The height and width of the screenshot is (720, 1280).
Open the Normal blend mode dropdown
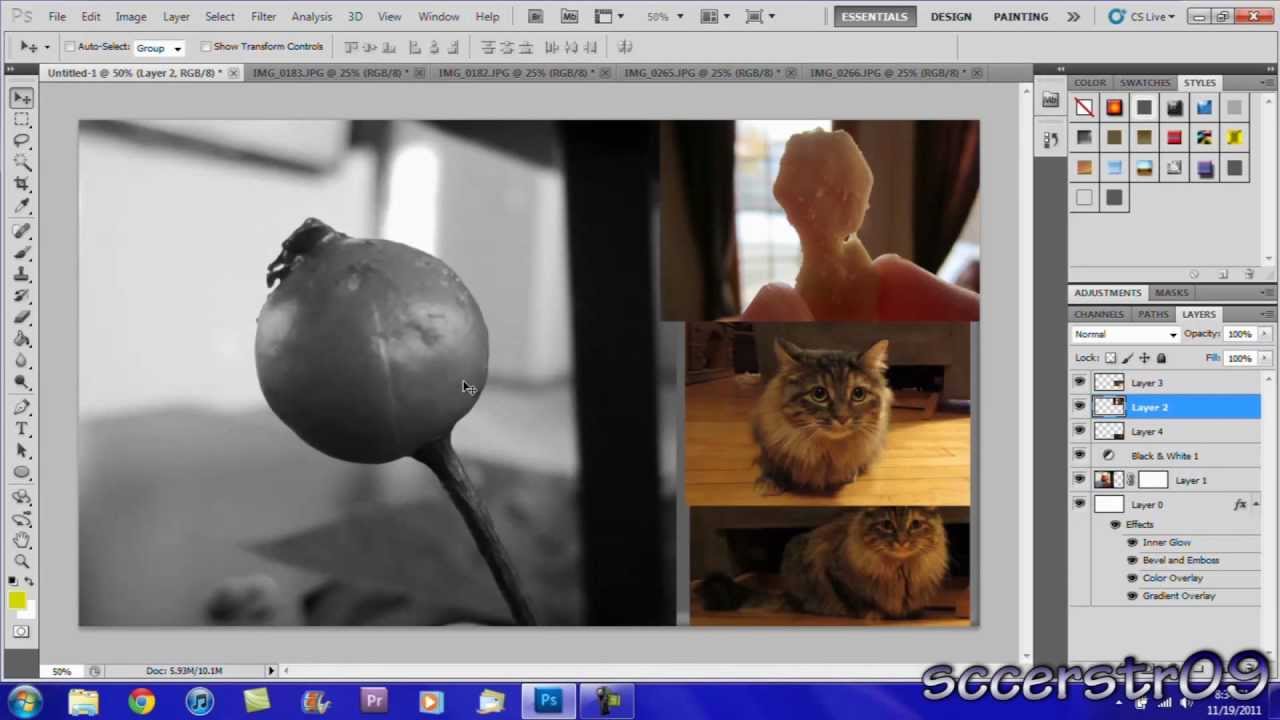click(1125, 334)
